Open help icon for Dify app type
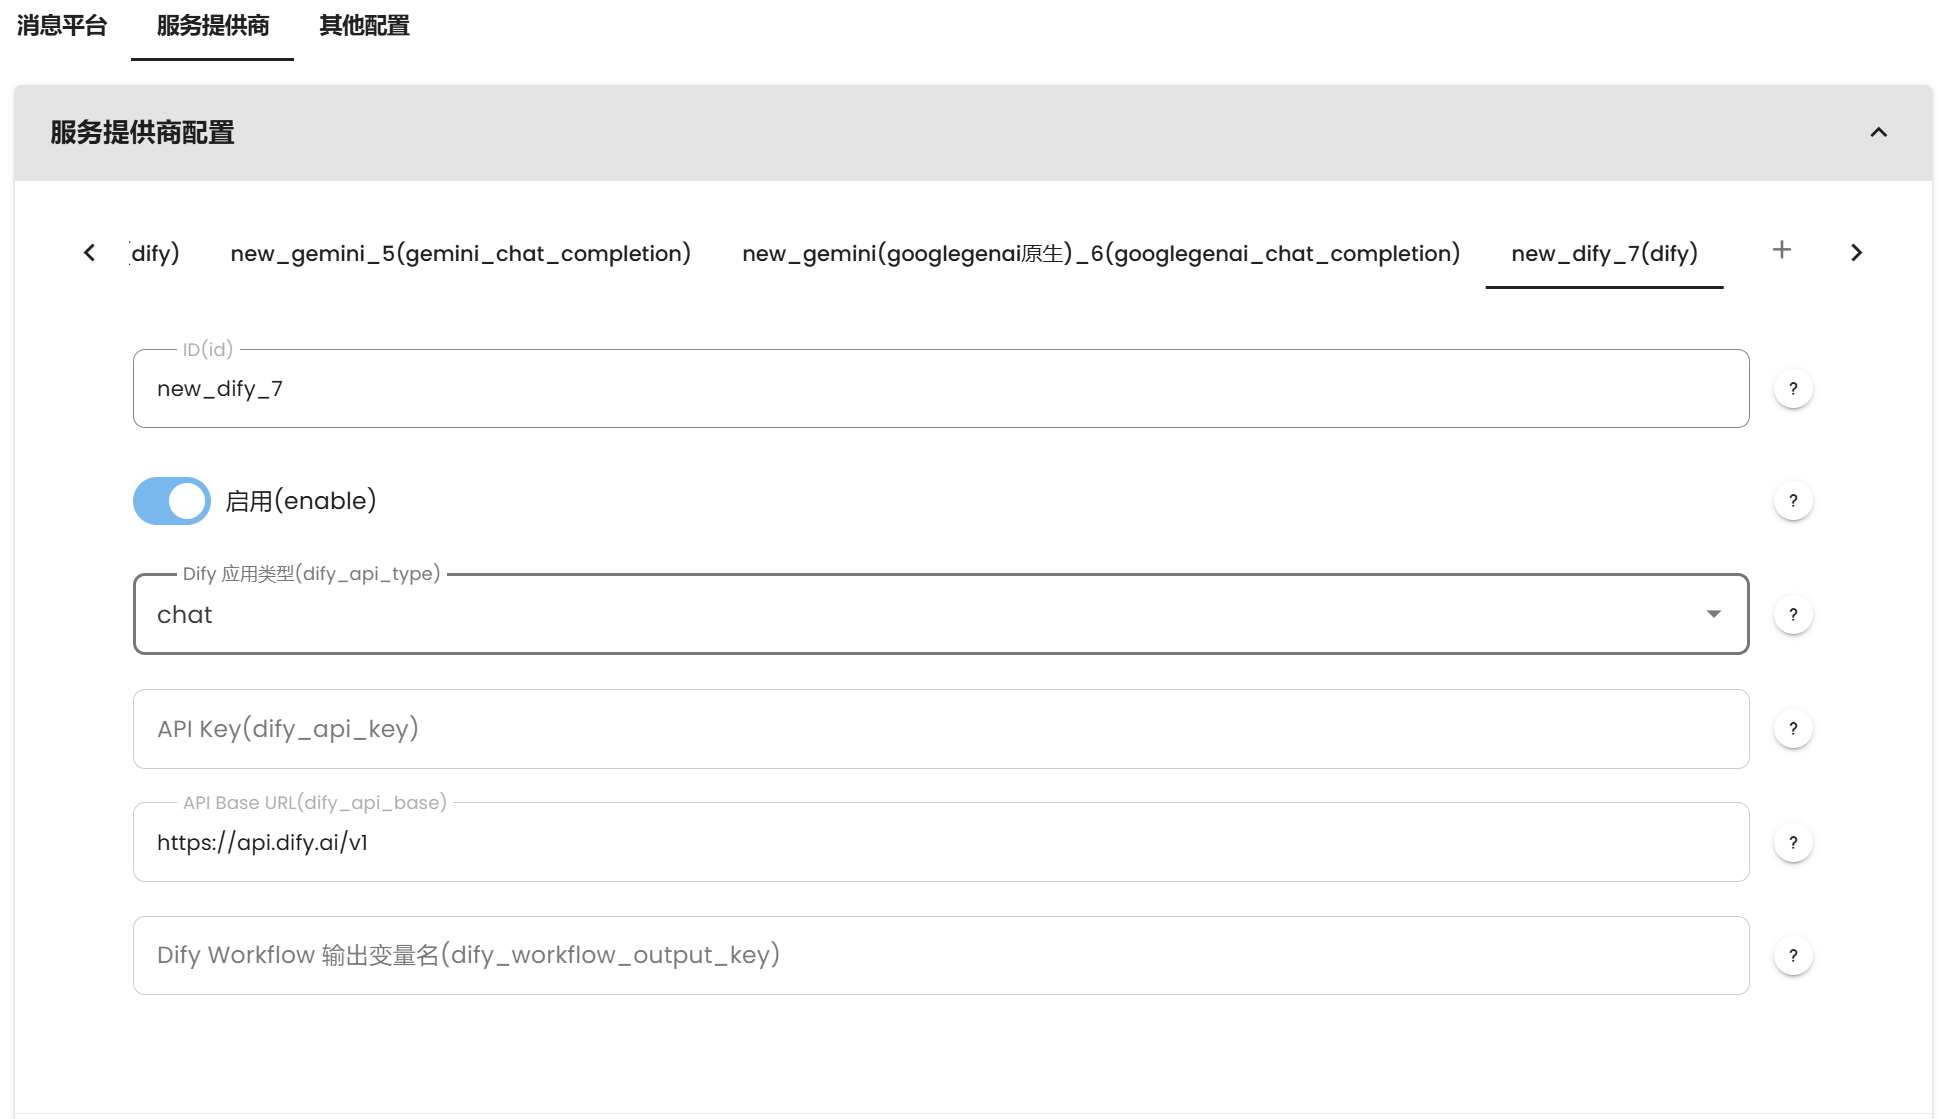The image size is (1938, 1119). click(1793, 615)
